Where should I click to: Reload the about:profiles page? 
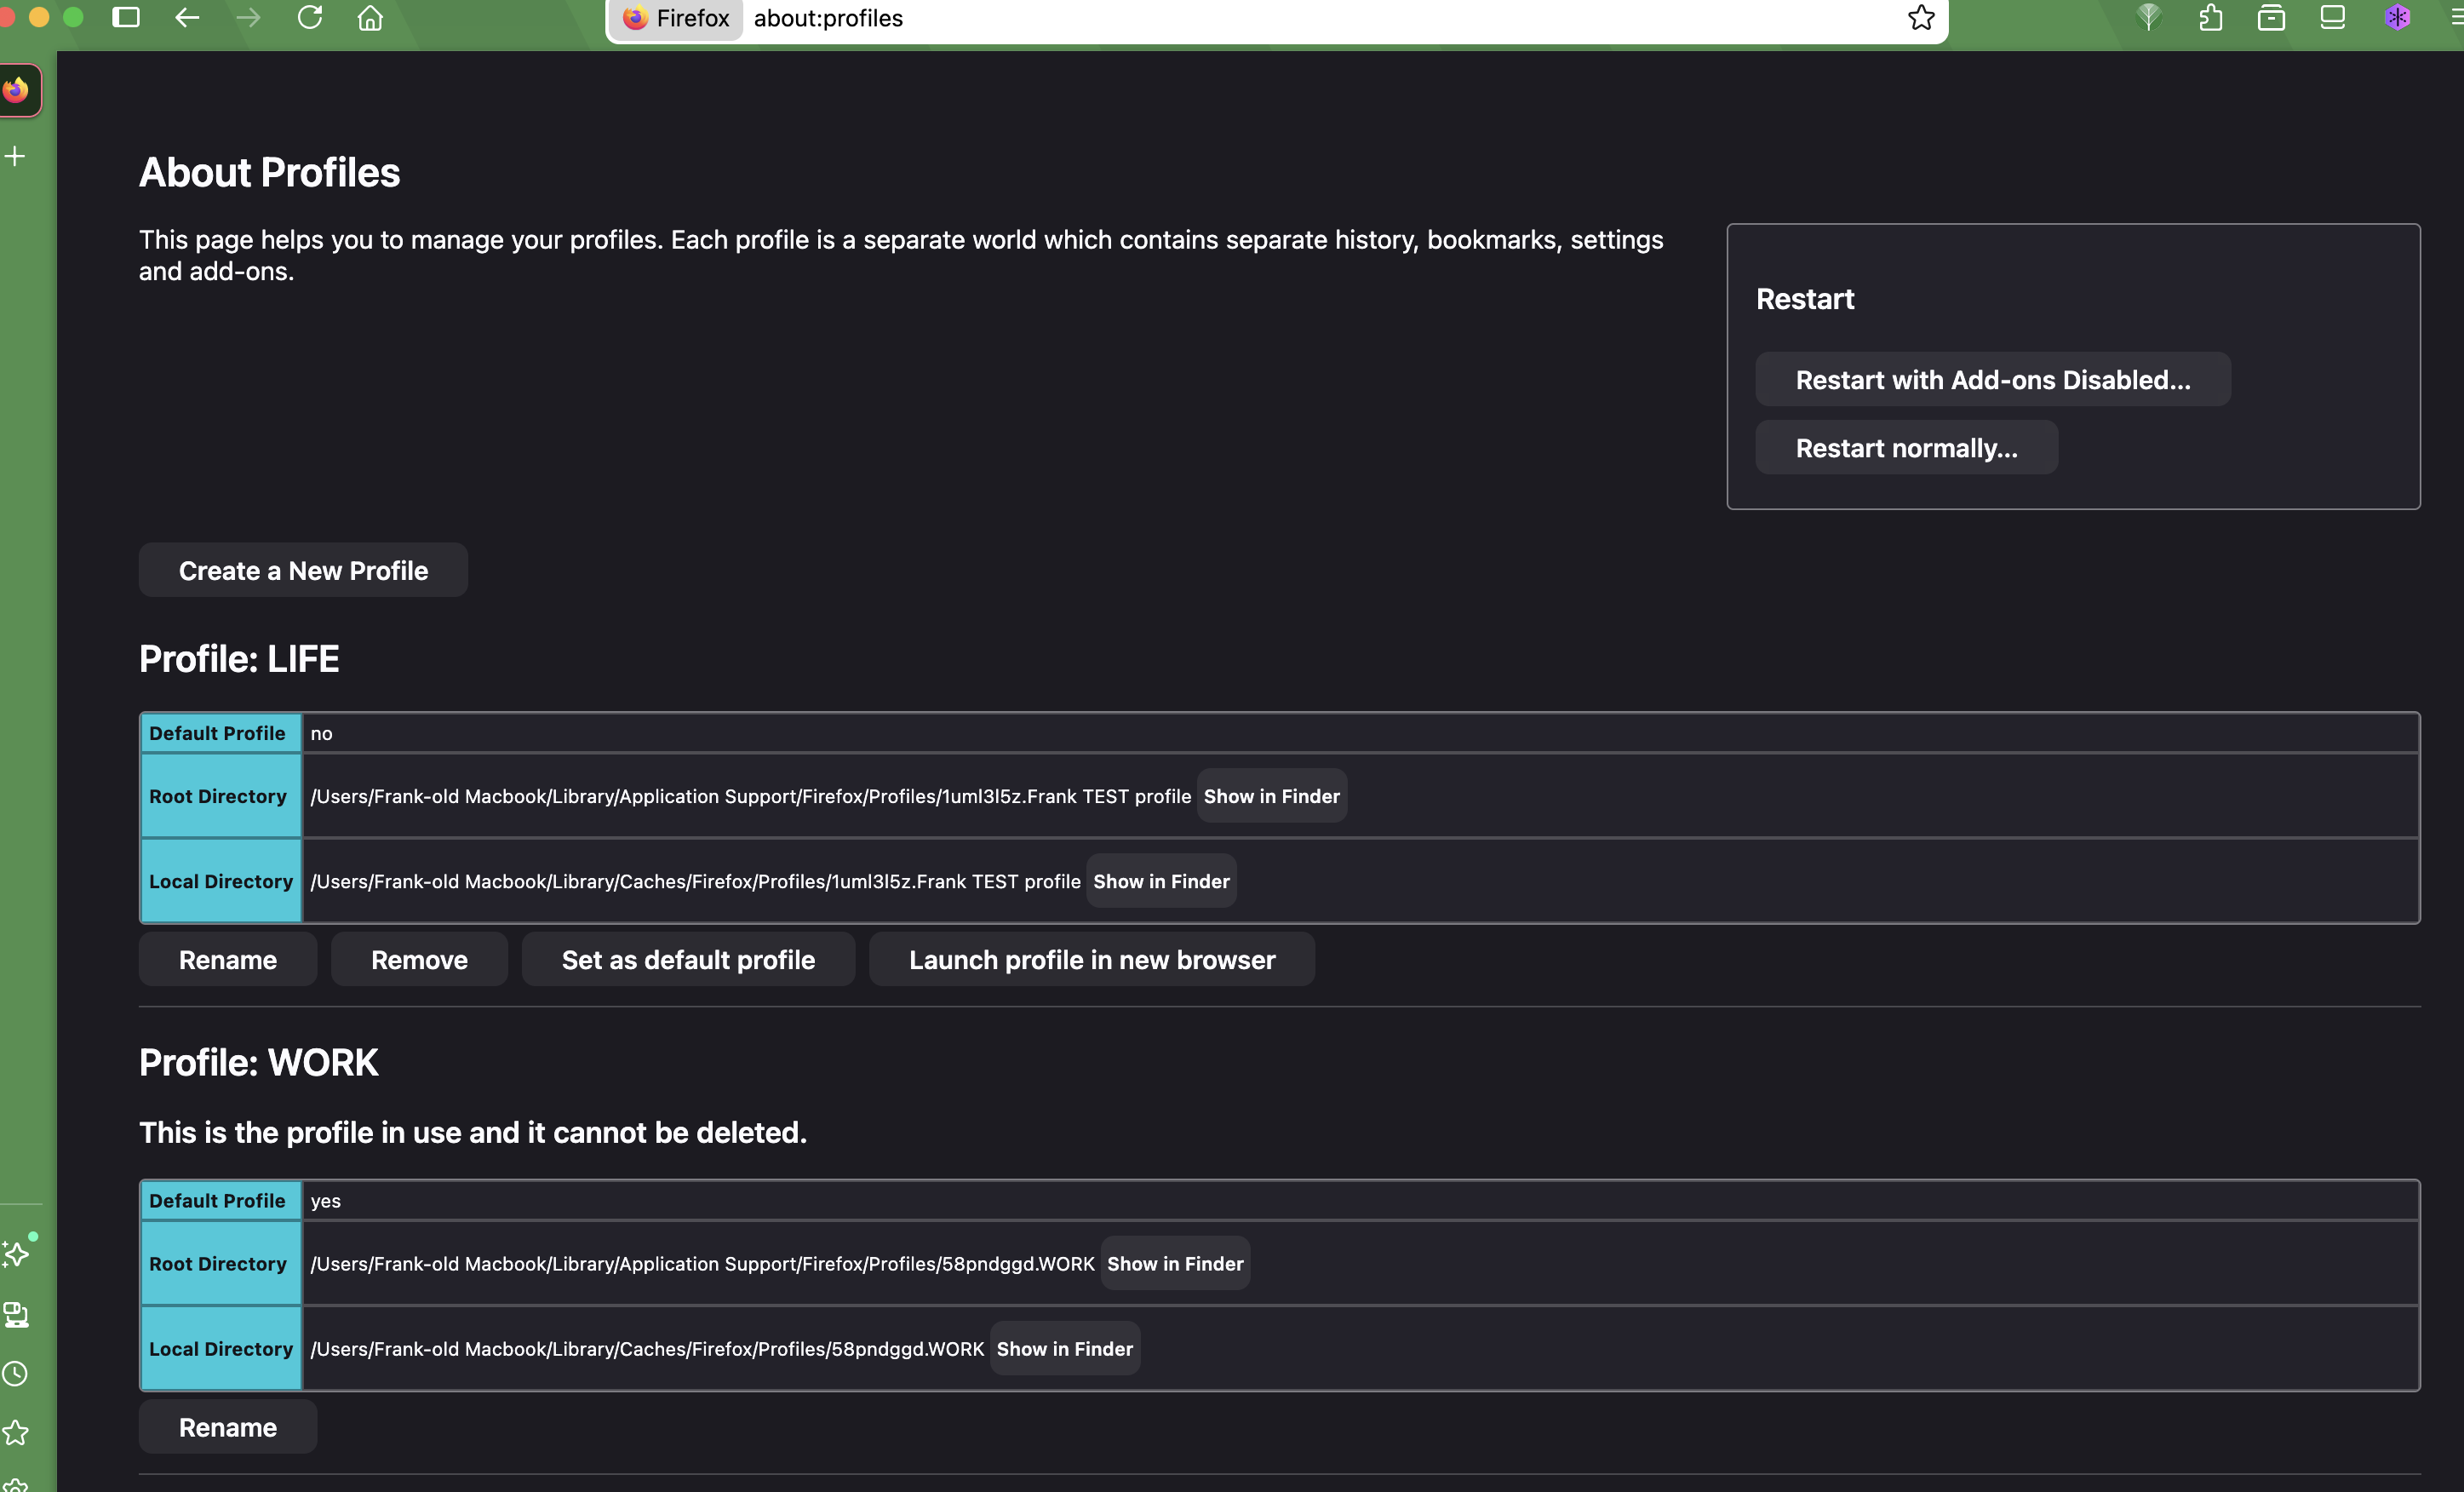coord(310,17)
